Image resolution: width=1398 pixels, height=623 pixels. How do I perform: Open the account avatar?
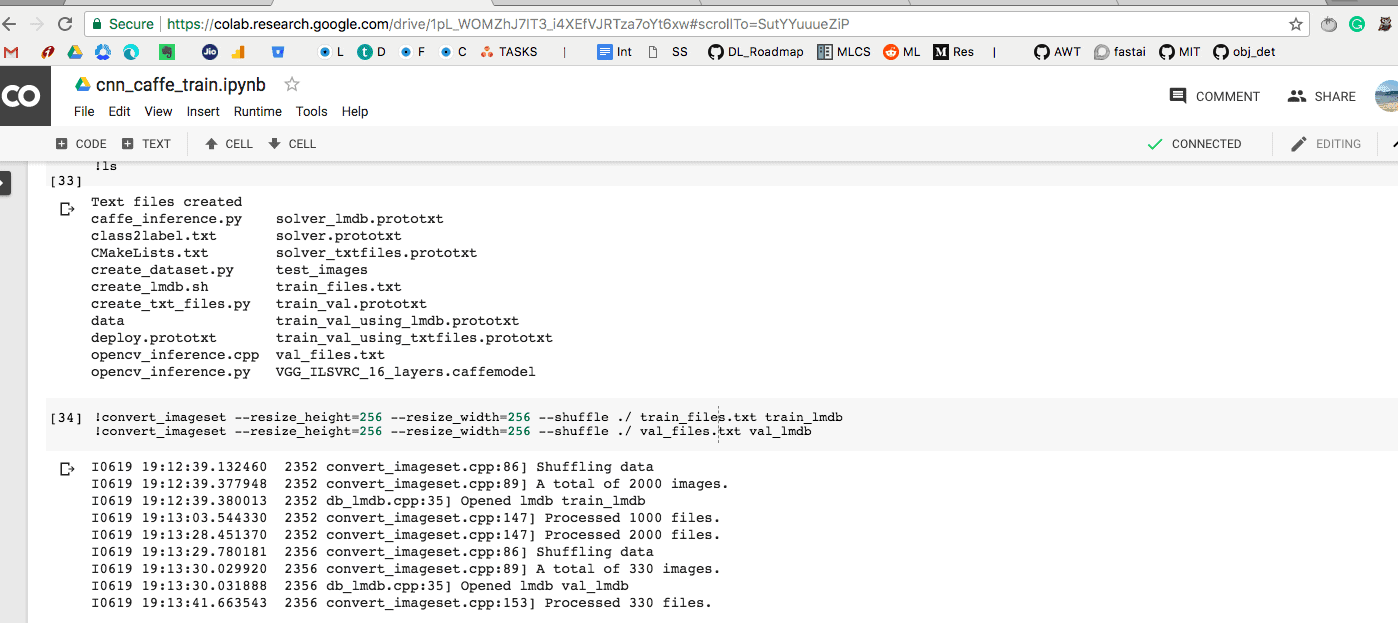click(1386, 96)
